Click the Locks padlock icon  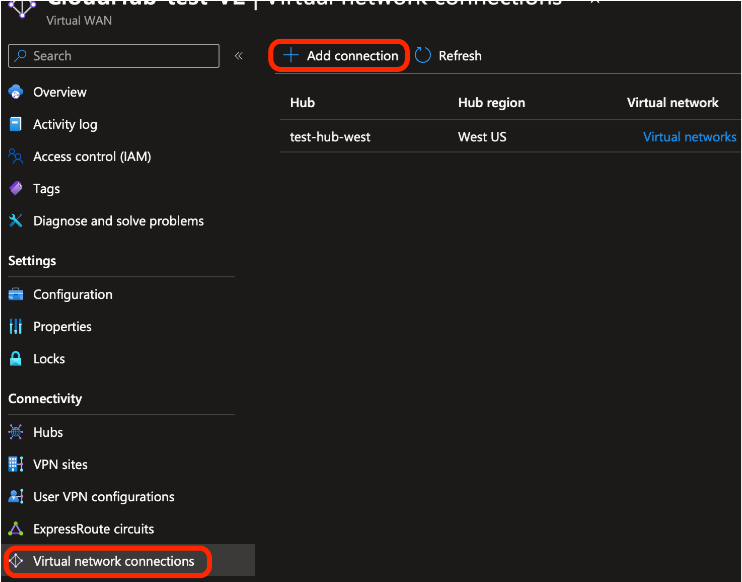(15, 359)
